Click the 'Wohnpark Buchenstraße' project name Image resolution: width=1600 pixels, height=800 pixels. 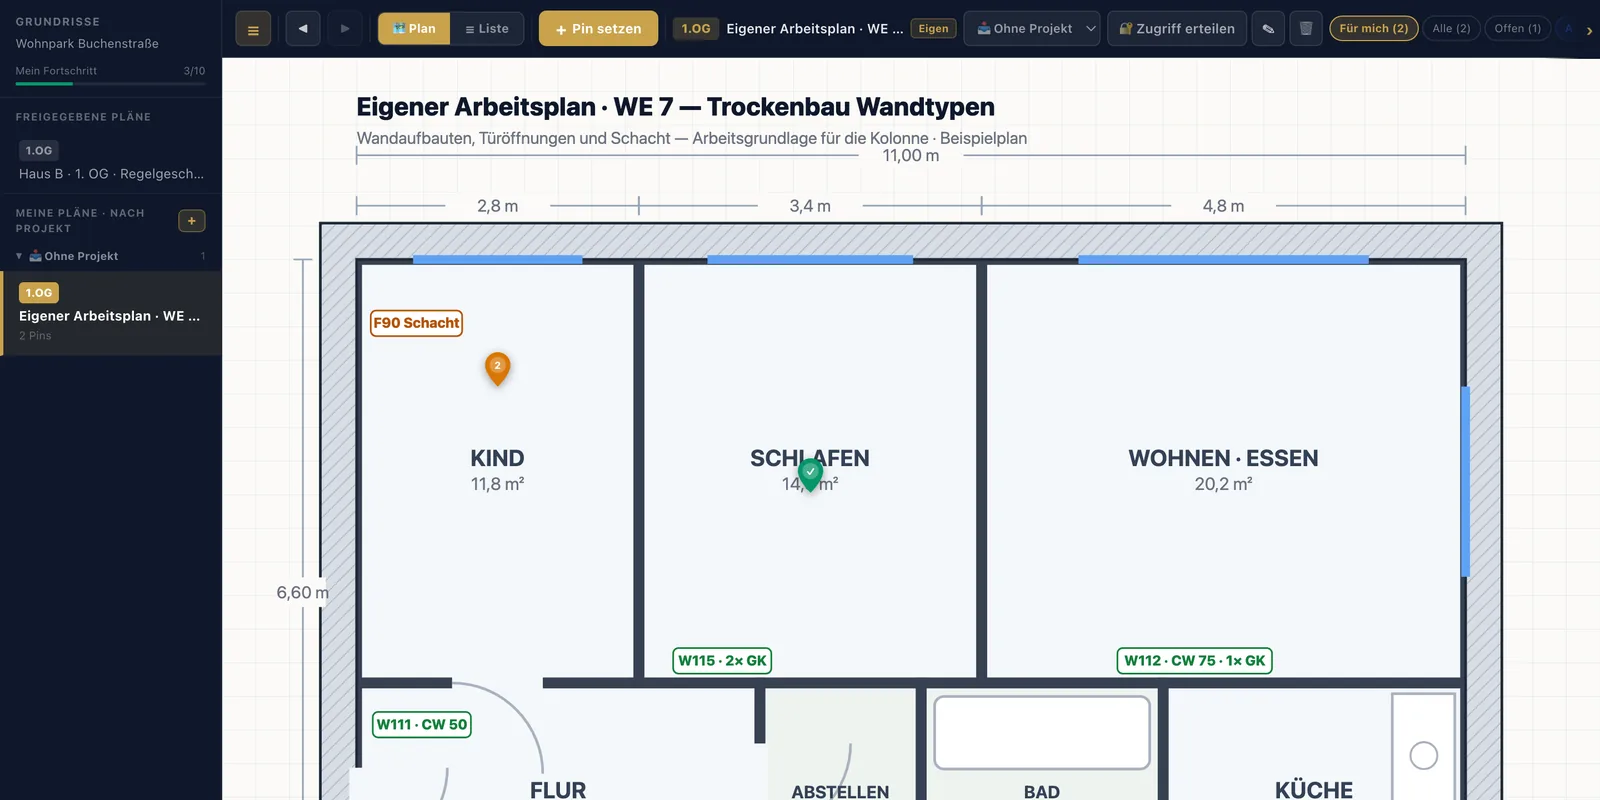point(87,44)
